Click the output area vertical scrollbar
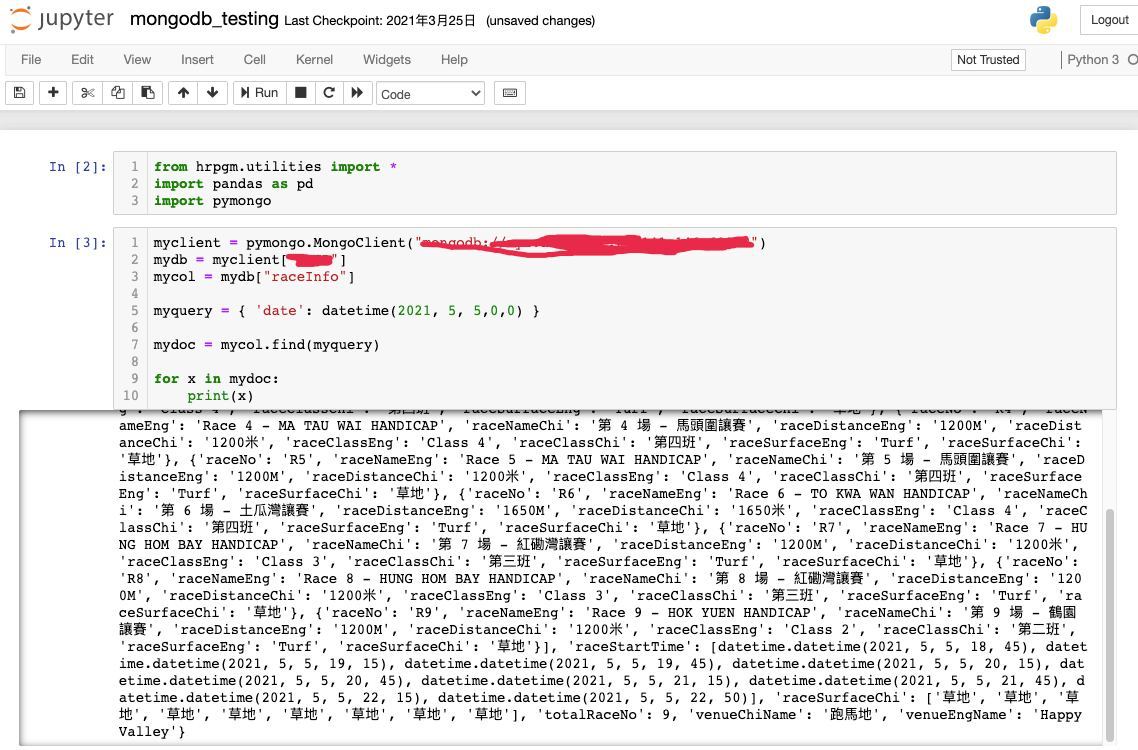The height and width of the screenshot is (750, 1138). coord(1108,620)
